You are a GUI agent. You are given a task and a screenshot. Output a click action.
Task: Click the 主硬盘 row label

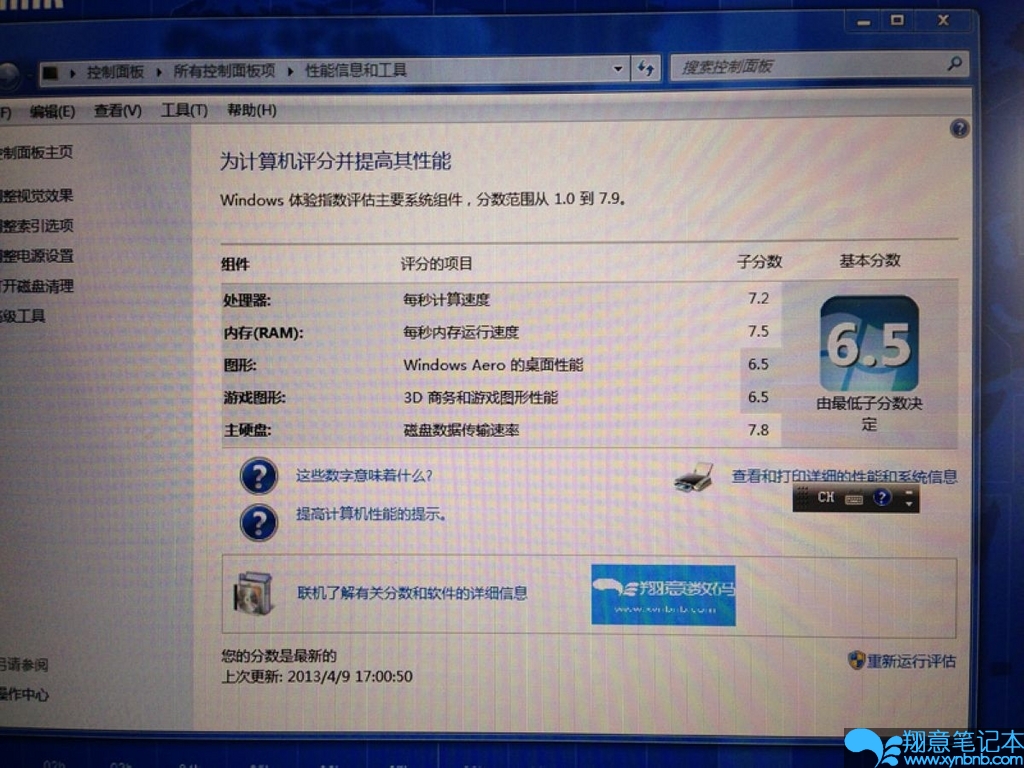click(247, 430)
